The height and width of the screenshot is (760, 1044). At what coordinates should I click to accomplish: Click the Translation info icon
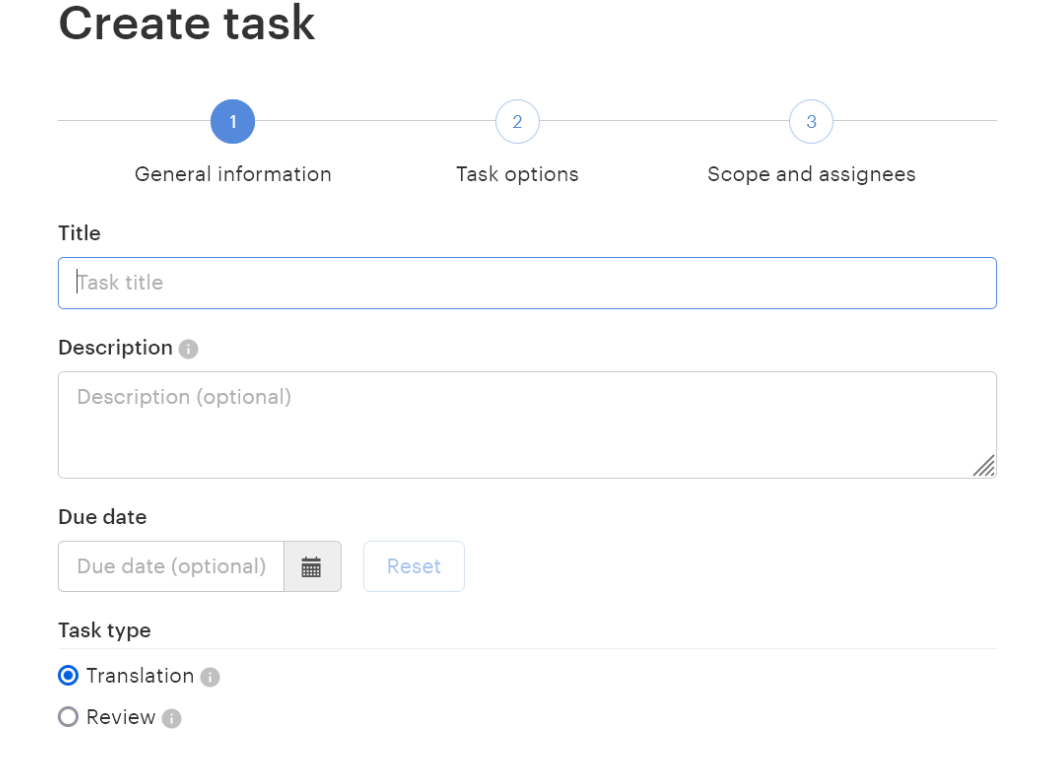pyautogui.click(x=210, y=677)
